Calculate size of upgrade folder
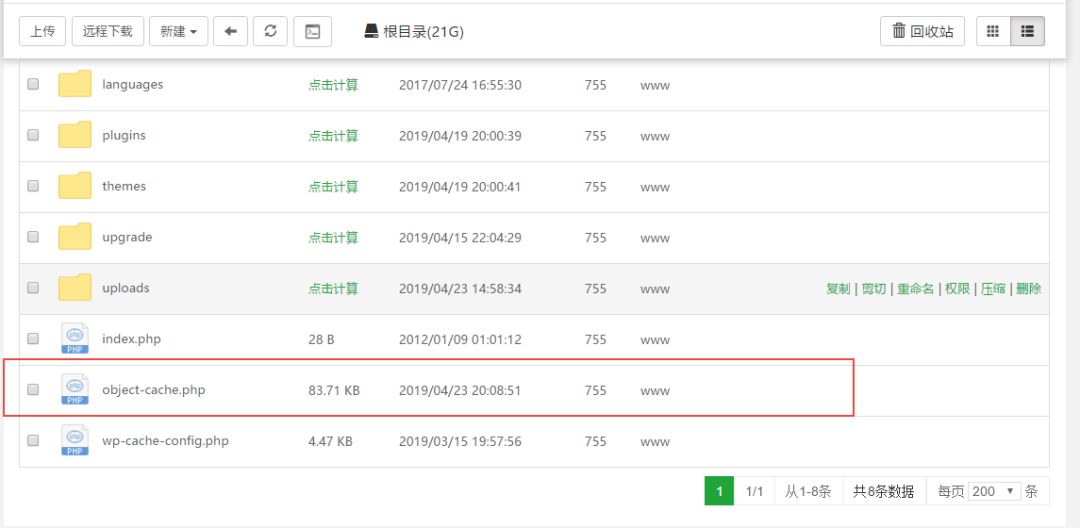Screen dimensions: 1080x528 coord(333,238)
